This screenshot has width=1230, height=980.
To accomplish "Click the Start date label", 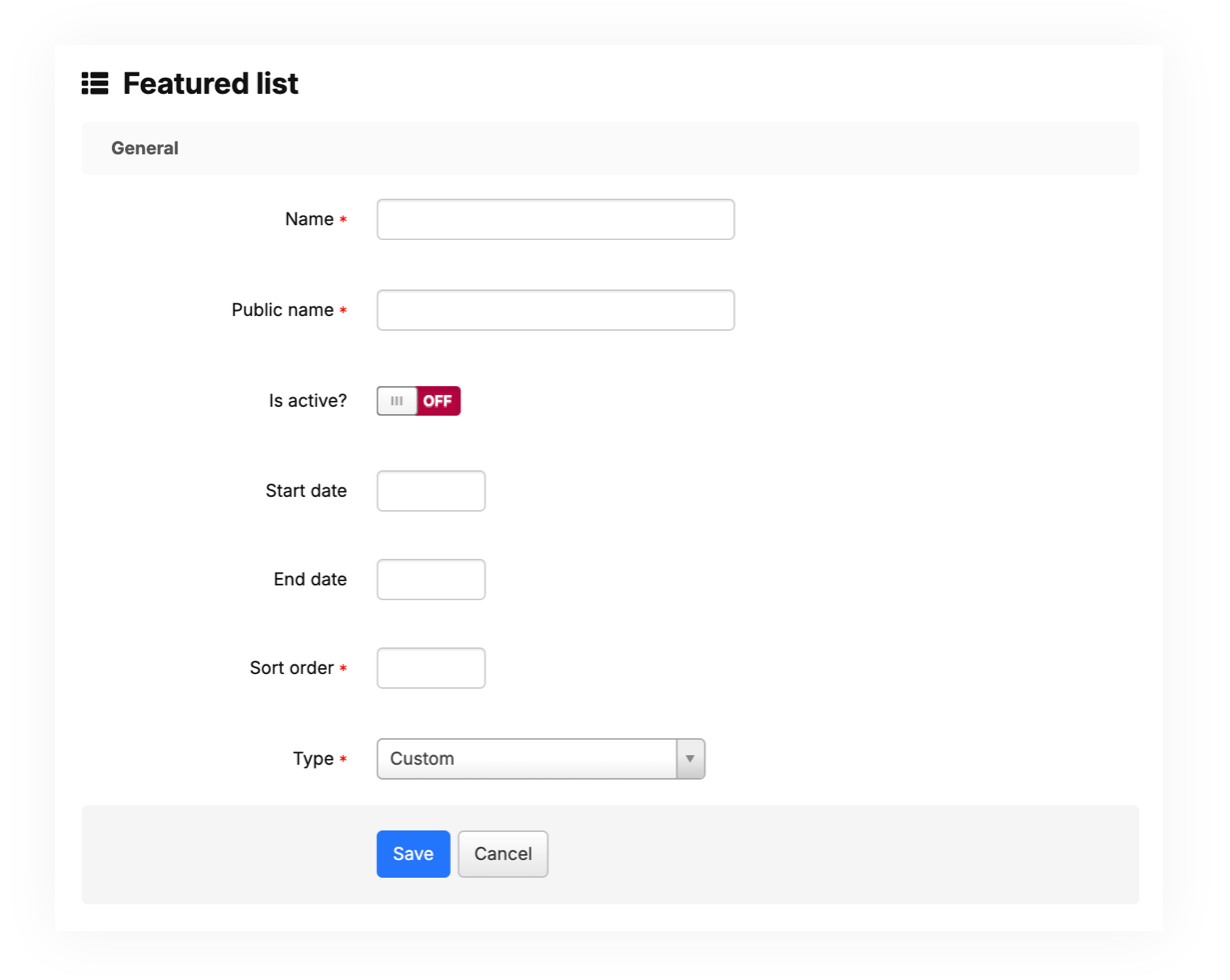I will tap(306, 491).
